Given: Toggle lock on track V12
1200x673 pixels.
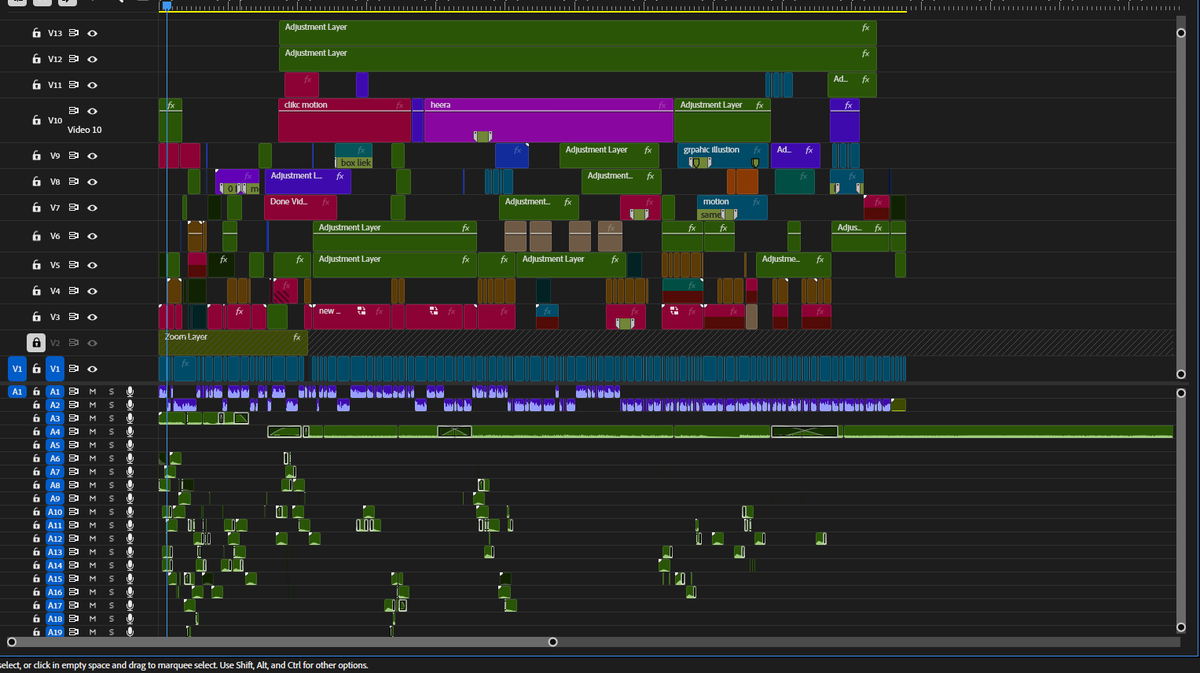Looking at the screenshot, I should pyautogui.click(x=36, y=59).
